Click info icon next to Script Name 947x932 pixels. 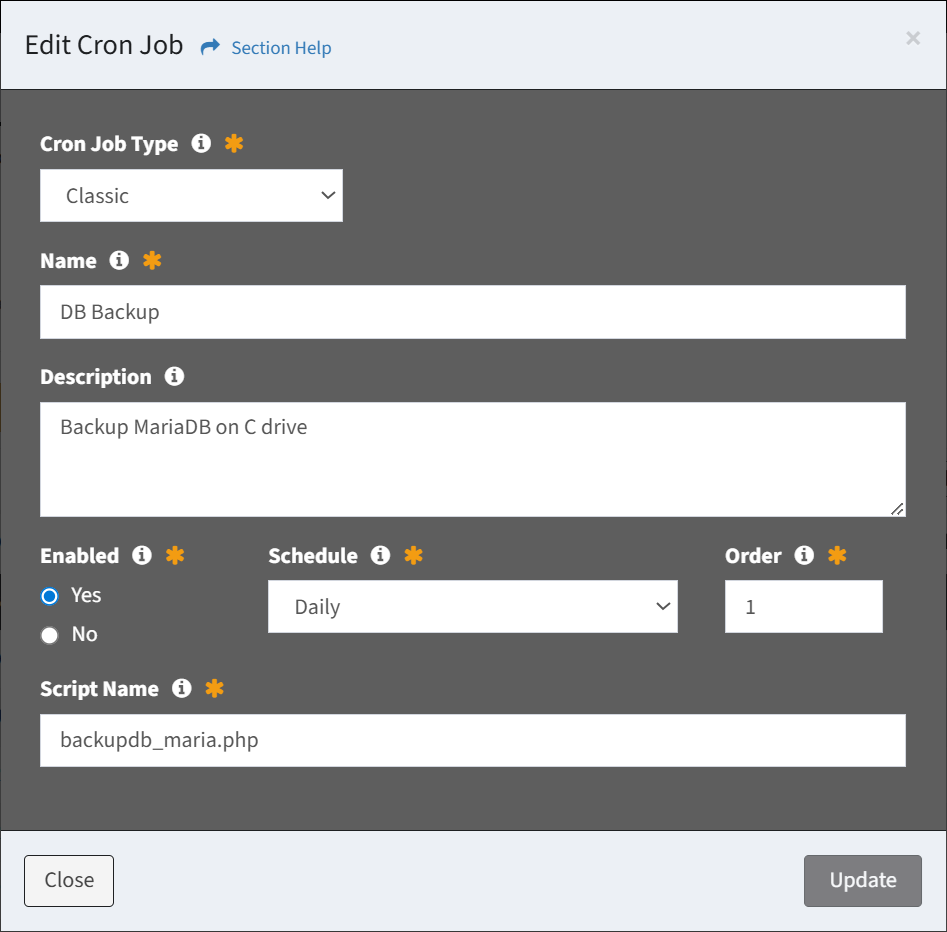[181, 688]
